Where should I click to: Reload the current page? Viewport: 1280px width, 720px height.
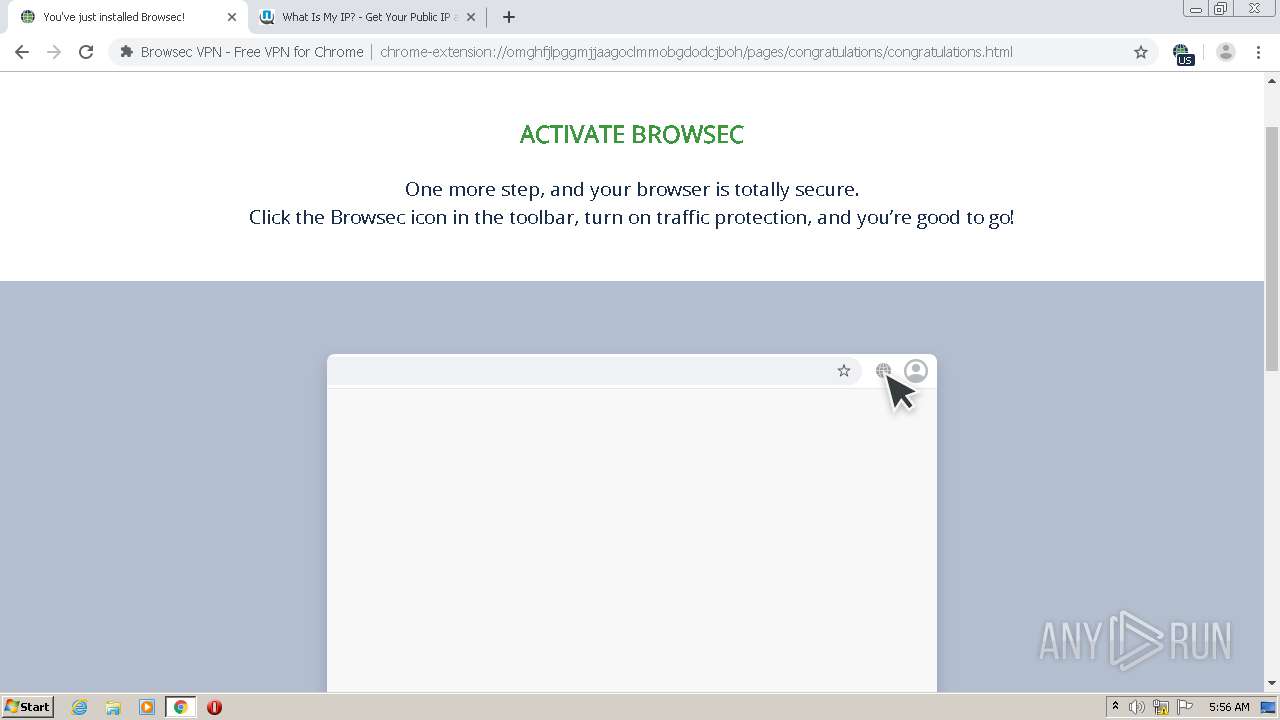click(86, 52)
